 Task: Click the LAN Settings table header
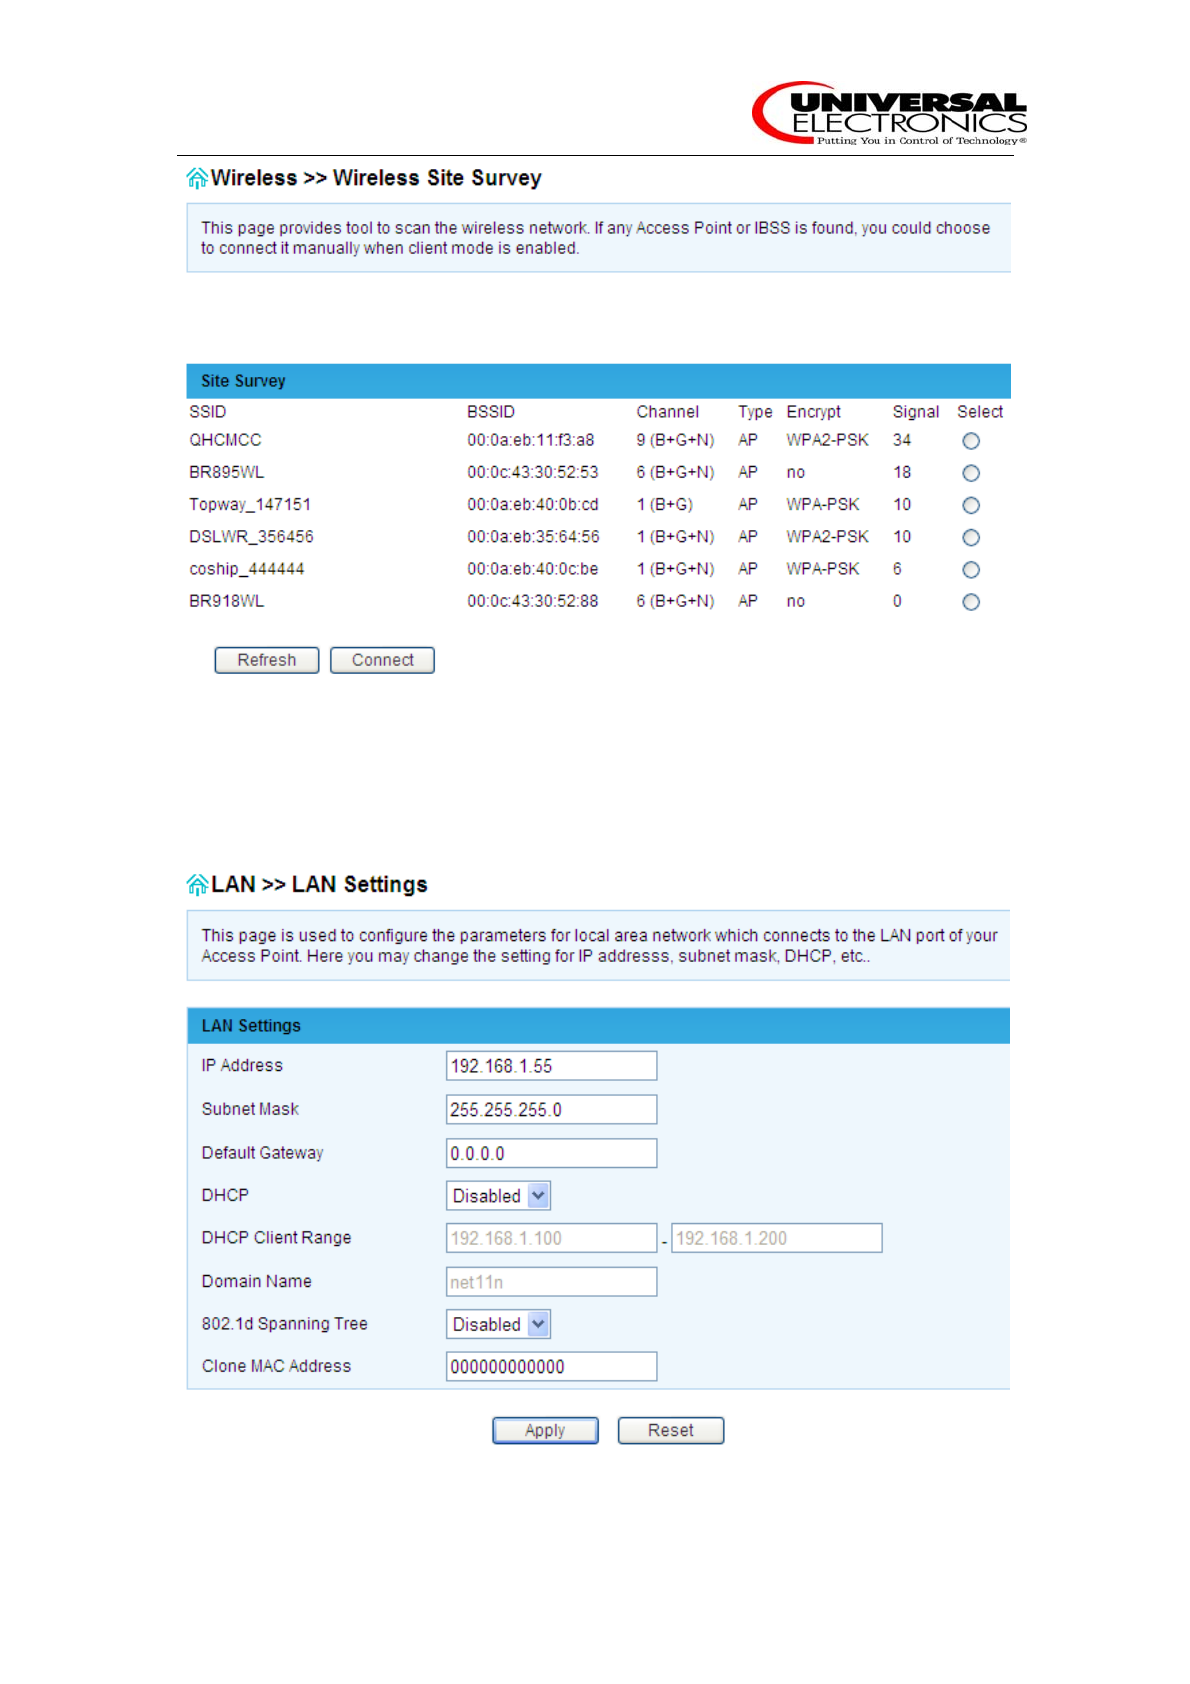tap(598, 1026)
